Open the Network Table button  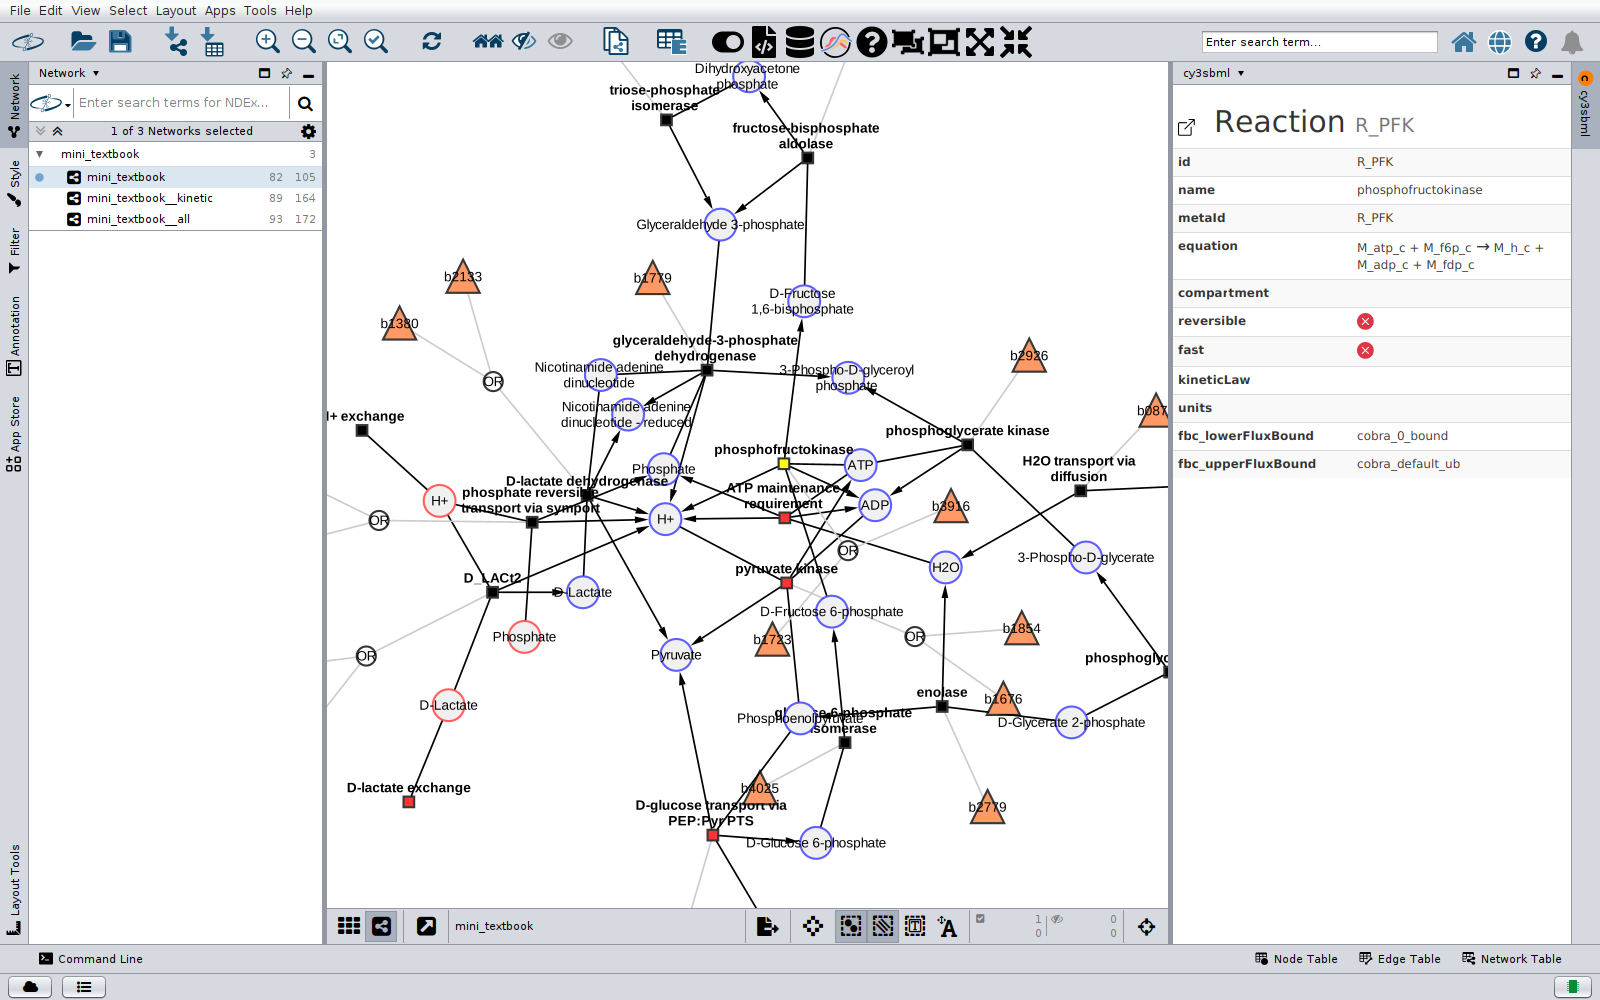point(1512,959)
